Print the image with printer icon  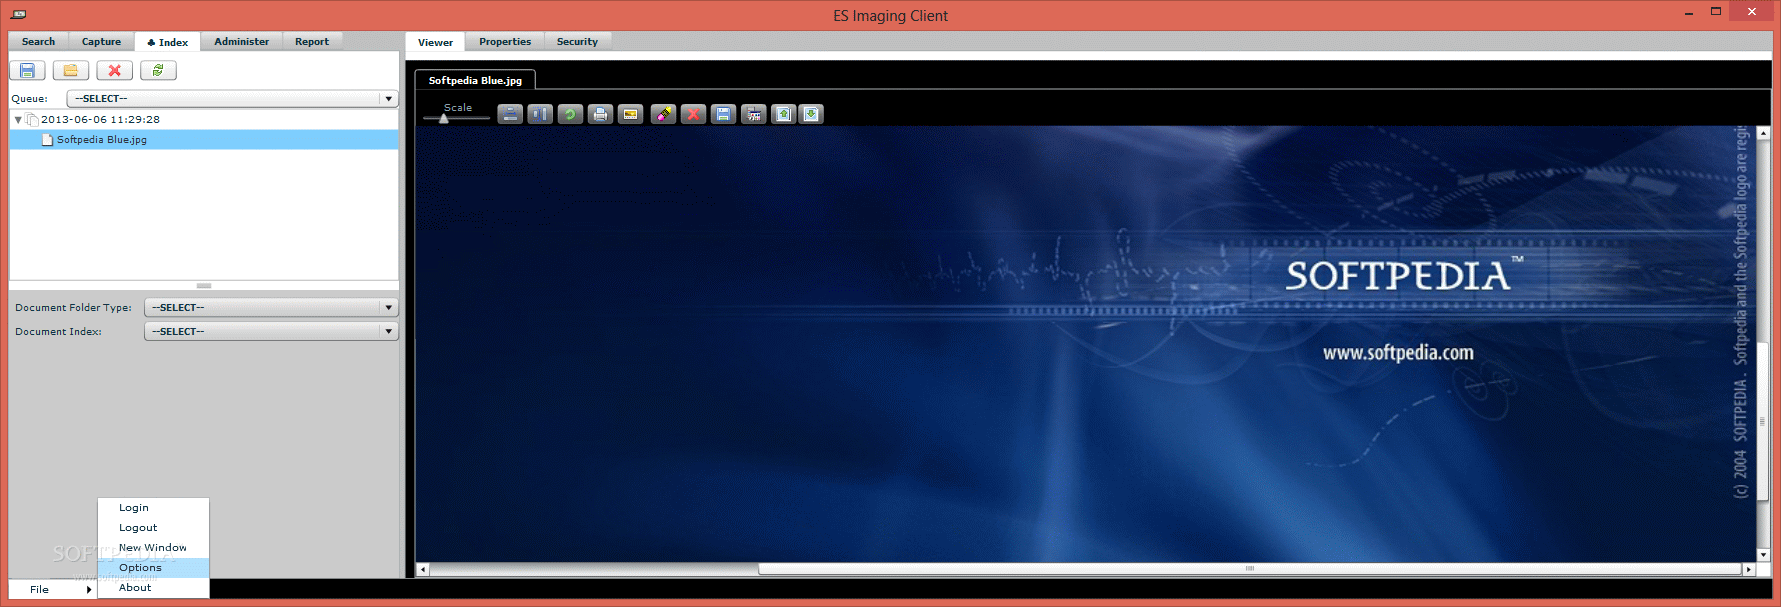(600, 114)
